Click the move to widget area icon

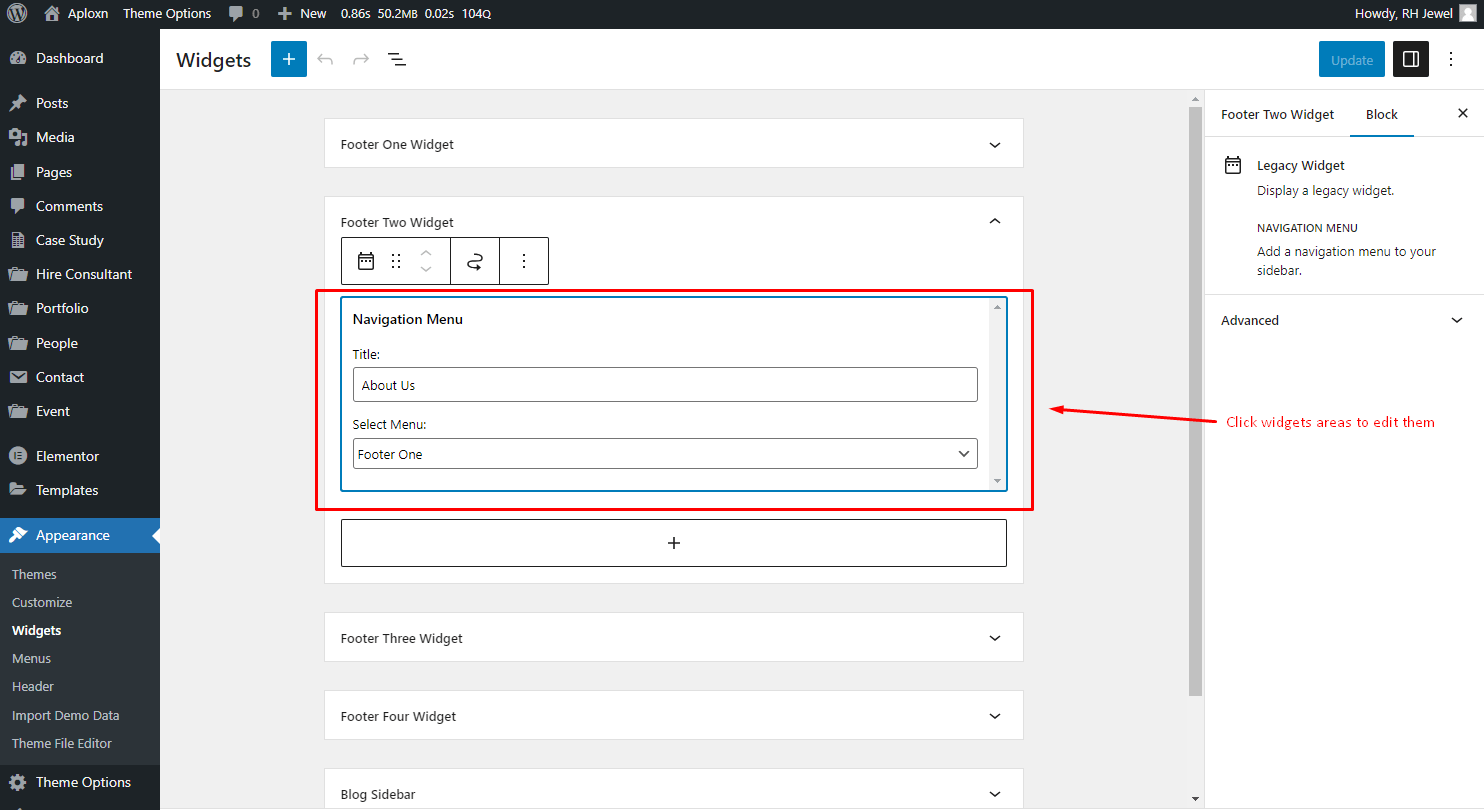[475, 261]
